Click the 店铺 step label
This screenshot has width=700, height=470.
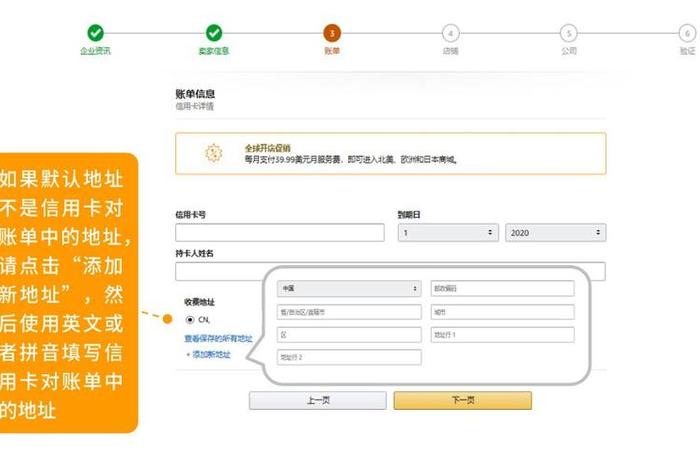450,51
